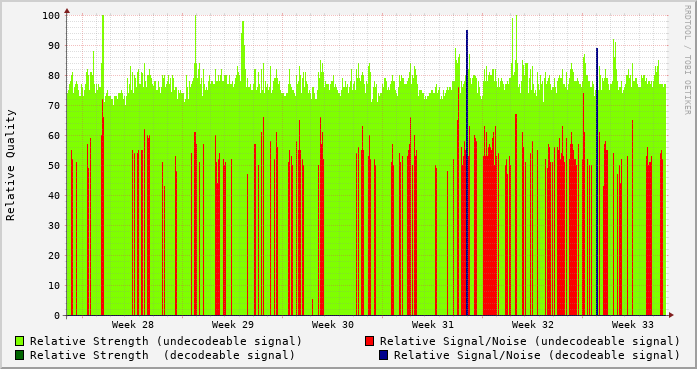Screen dimensions: 697x369
Task: Select the Week 28 axis label
Action: (132, 325)
